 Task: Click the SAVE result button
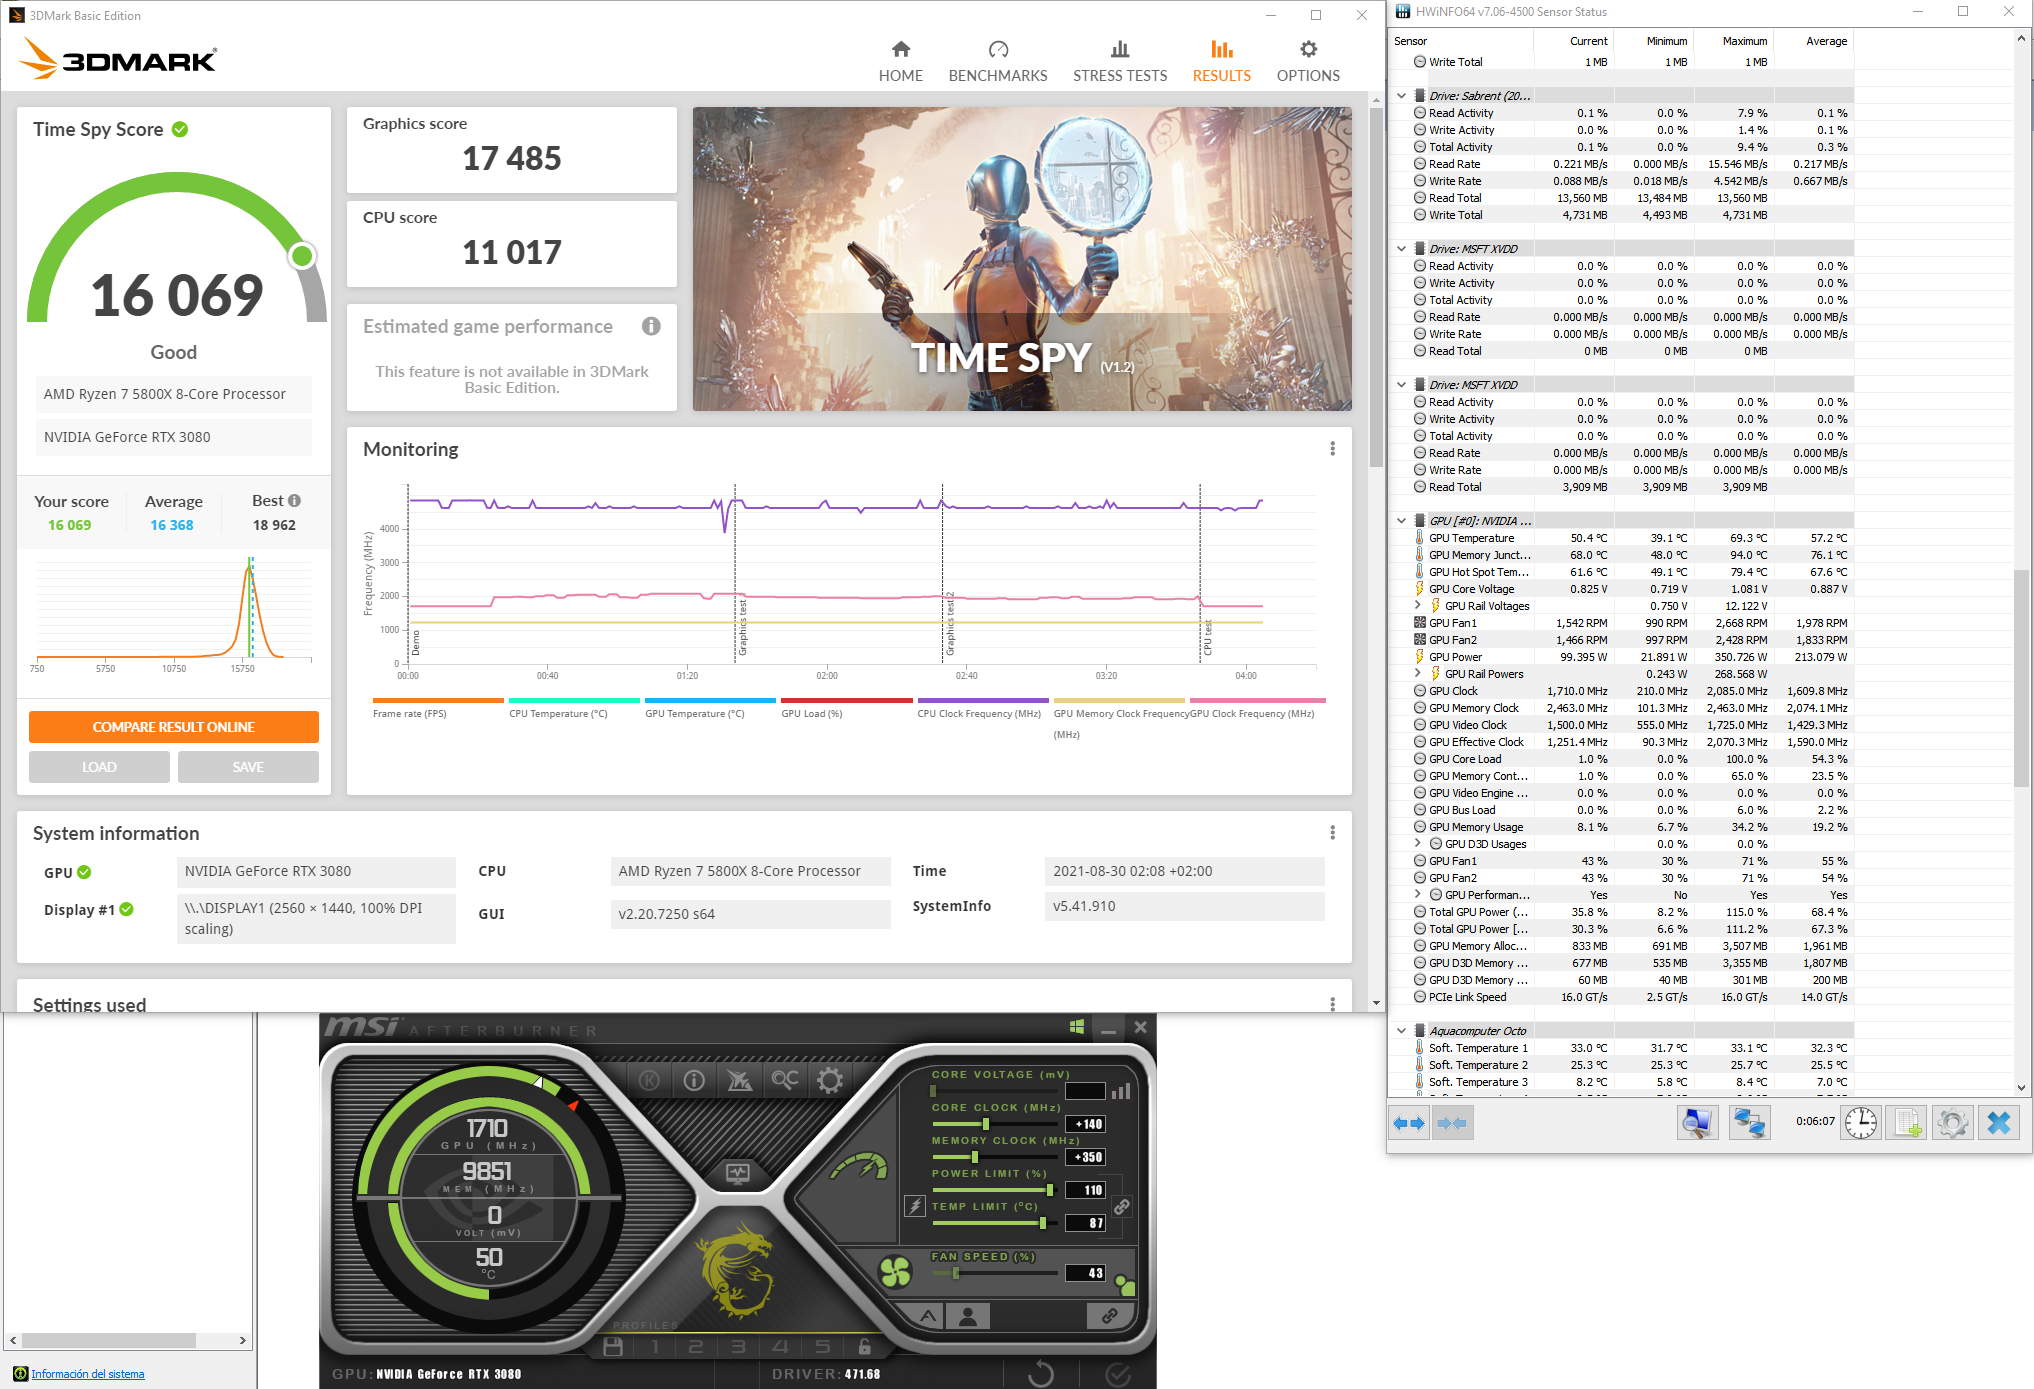coord(248,767)
